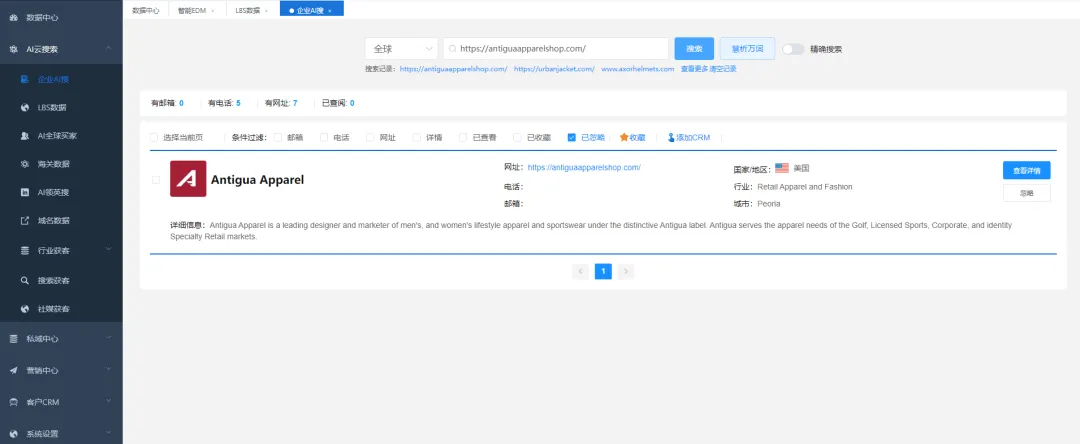Click the magnifier icon inside search box
This screenshot has width=1080, height=444.
[x=453, y=49]
